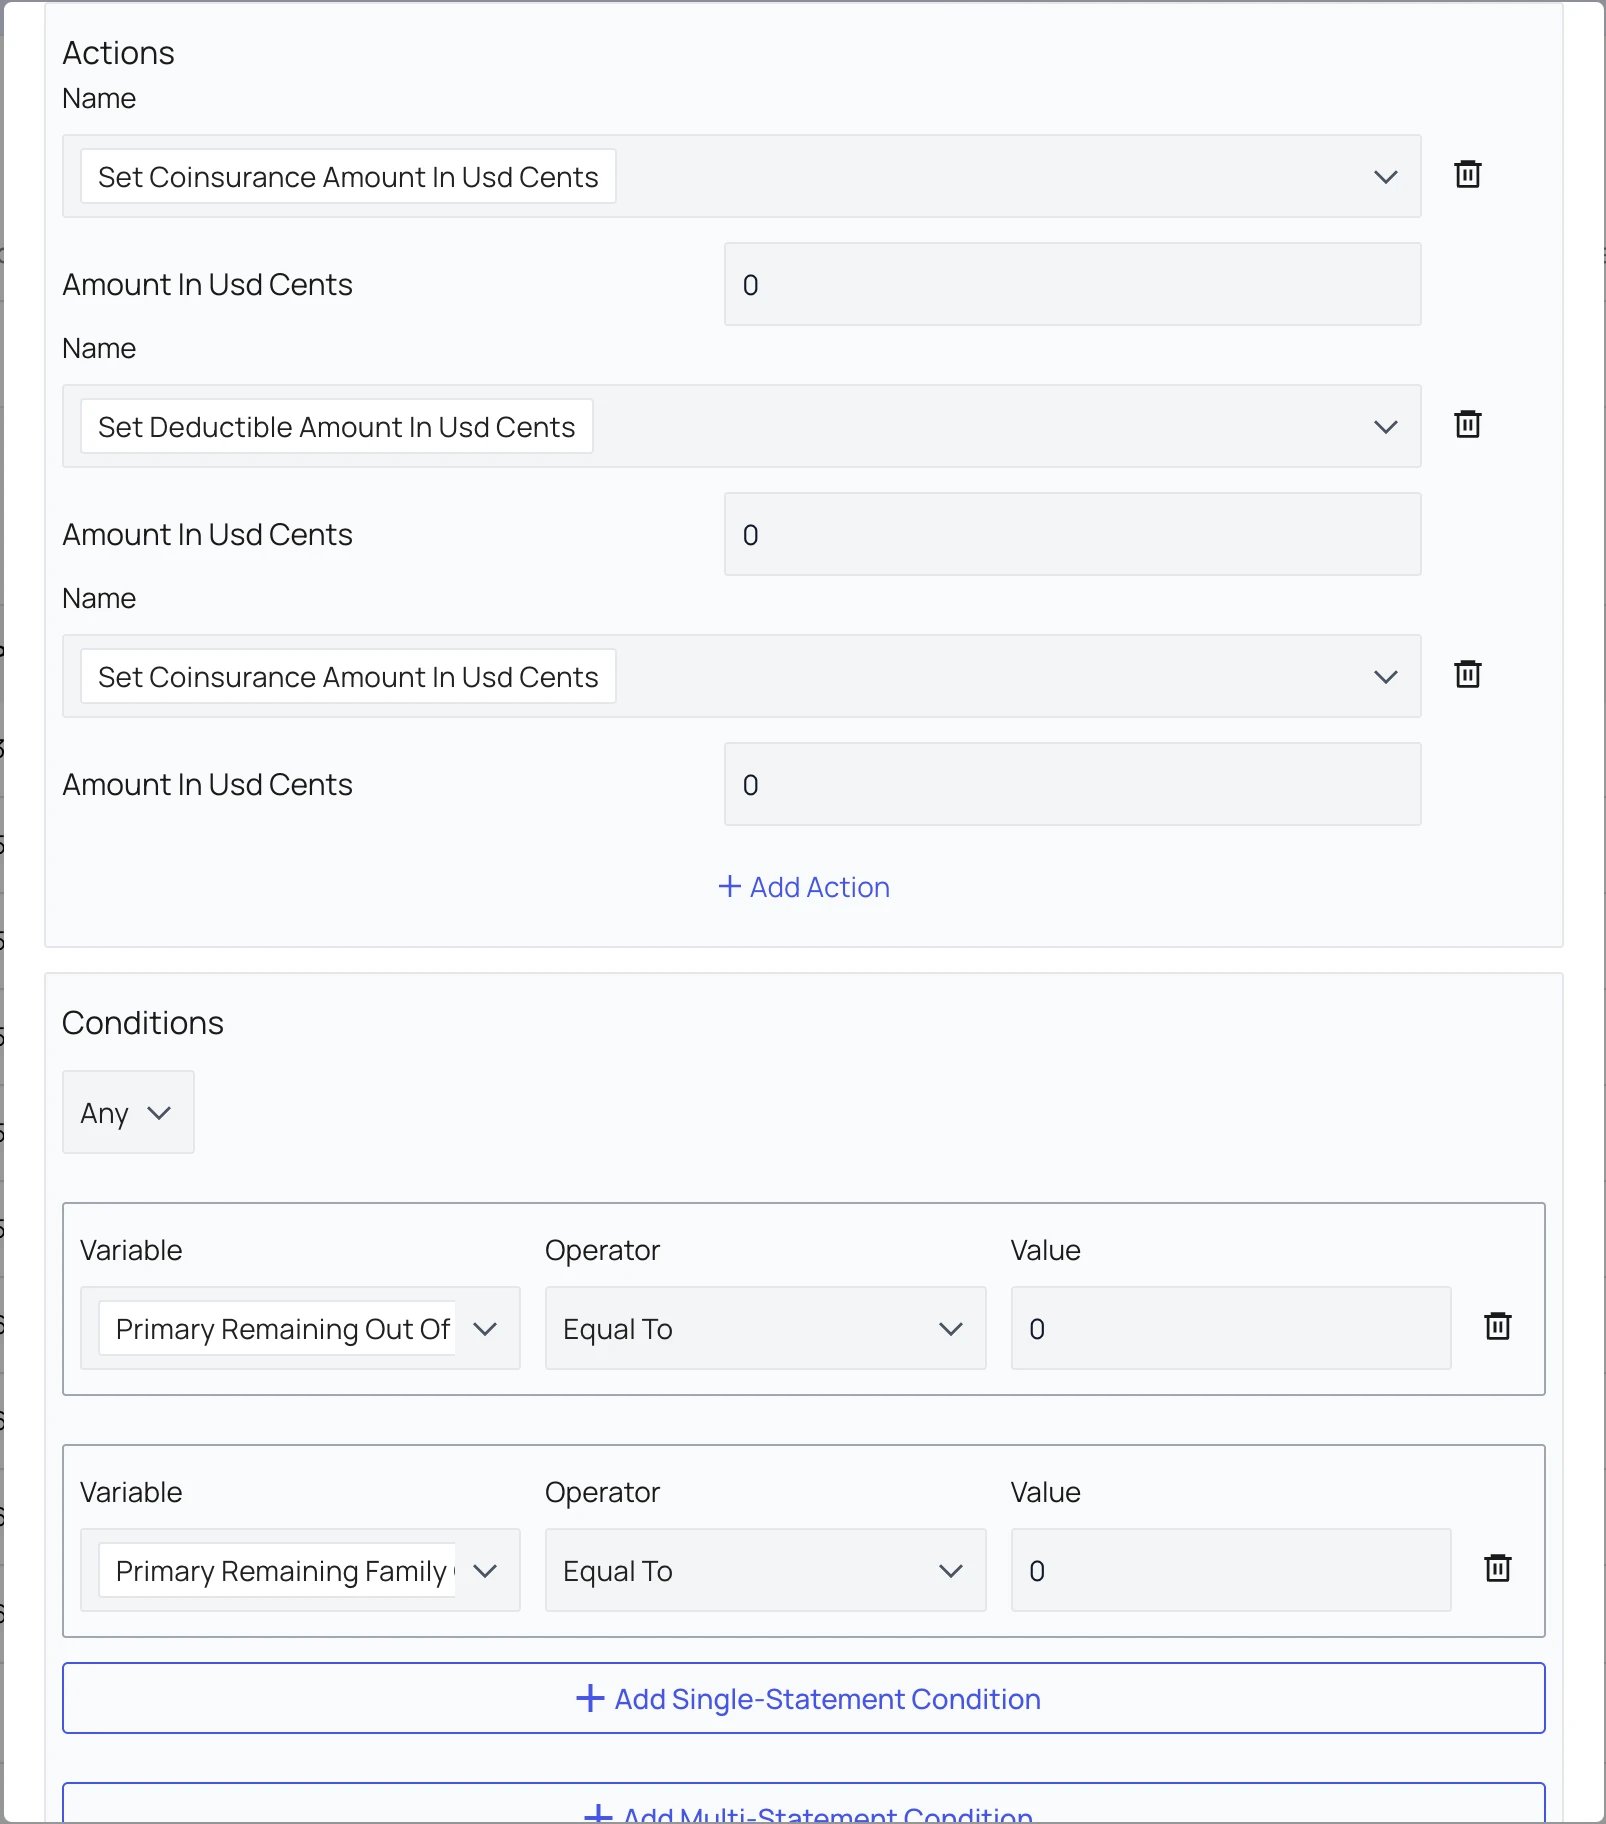
Task: Focus Value field of Primary Remaining Out Of condition
Action: pos(1231,1328)
